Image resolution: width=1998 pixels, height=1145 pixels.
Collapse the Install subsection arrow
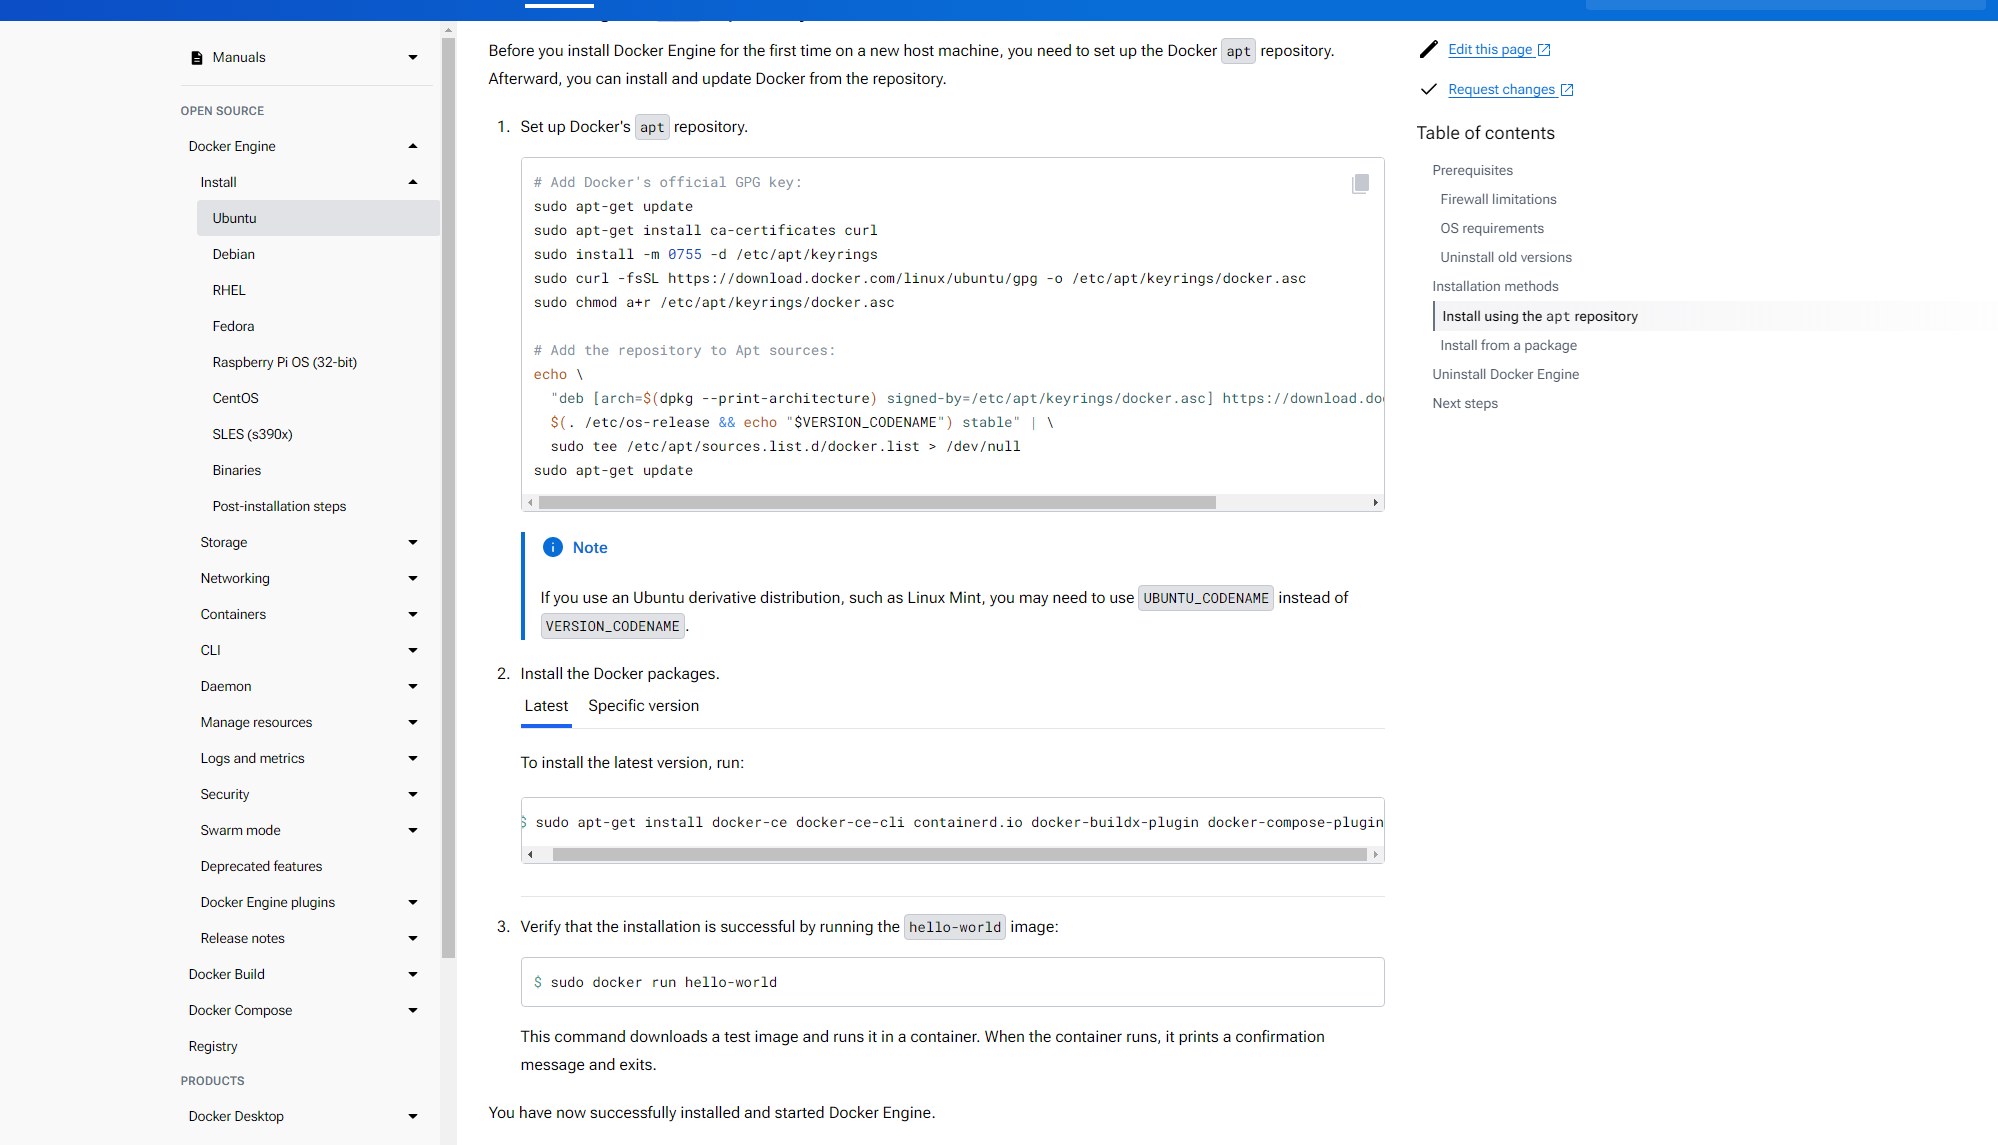click(x=413, y=182)
